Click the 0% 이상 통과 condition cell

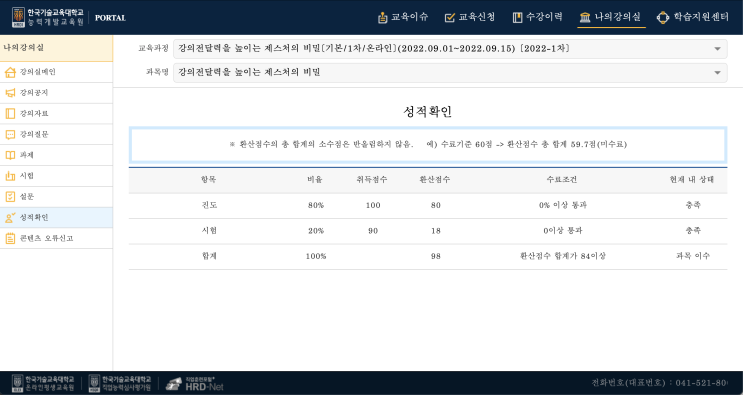563,205
